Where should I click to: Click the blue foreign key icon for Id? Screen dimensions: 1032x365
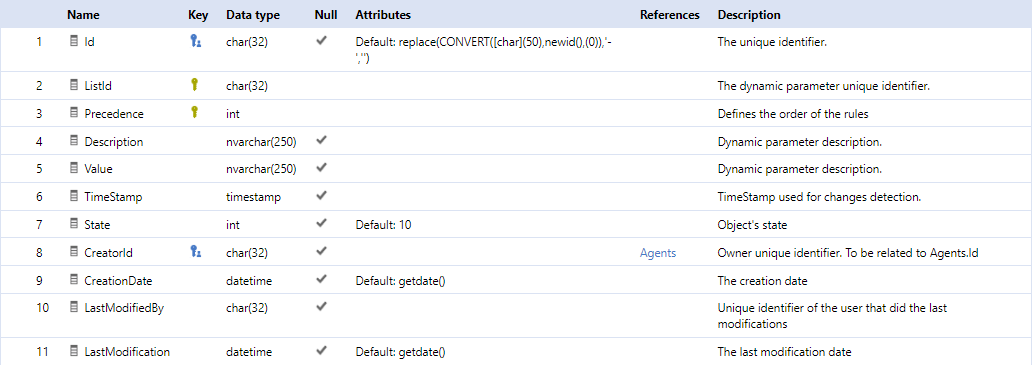click(x=195, y=41)
